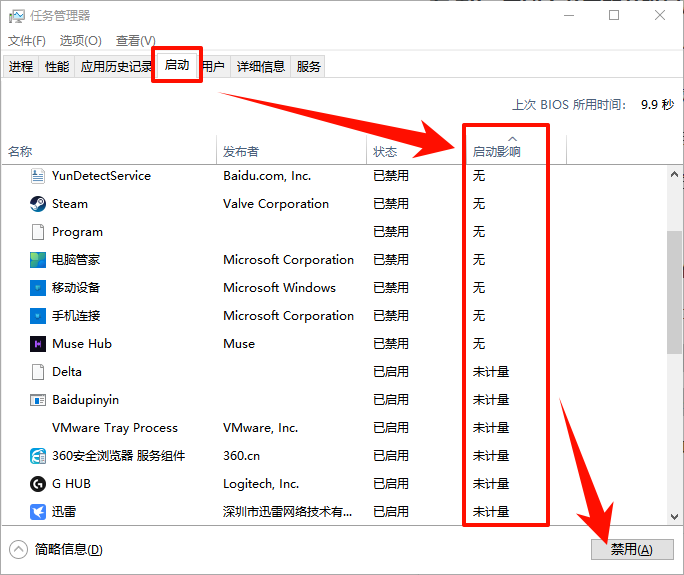
Task: Select the Baidupinyin name text
Action: [x=86, y=400]
